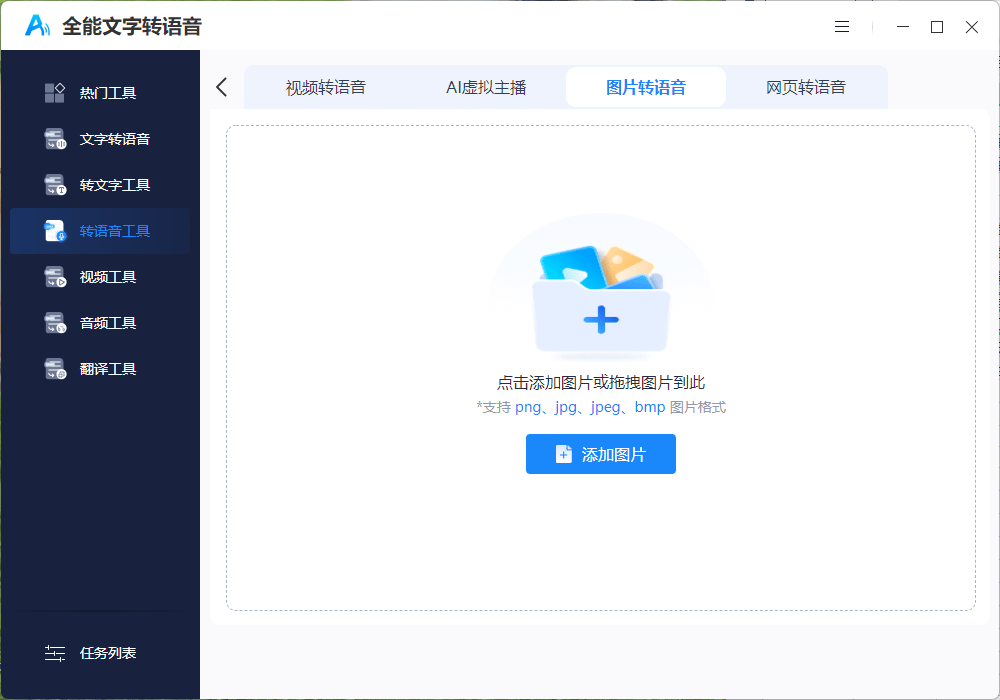Click the back arrow beside the tabs
1000x700 pixels.
pos(222,87)
